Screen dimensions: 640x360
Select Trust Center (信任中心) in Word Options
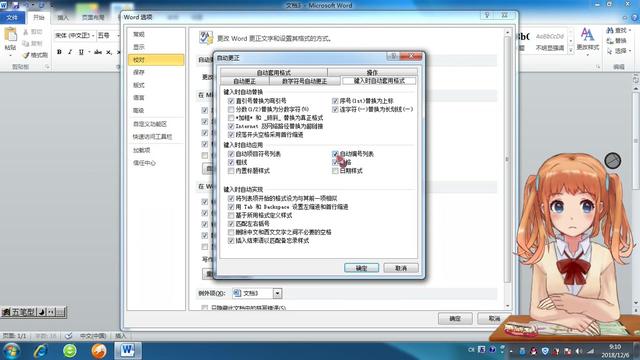[156, 163]
